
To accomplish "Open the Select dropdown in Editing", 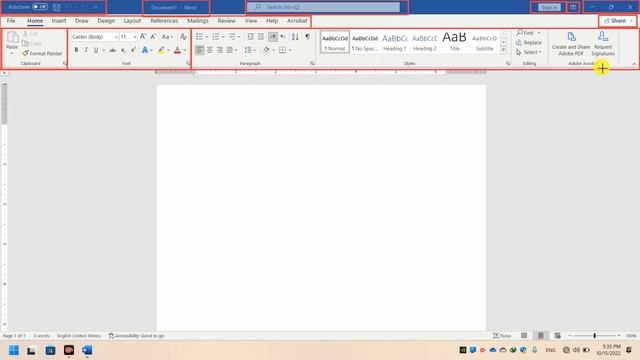I will coord(529,52).
